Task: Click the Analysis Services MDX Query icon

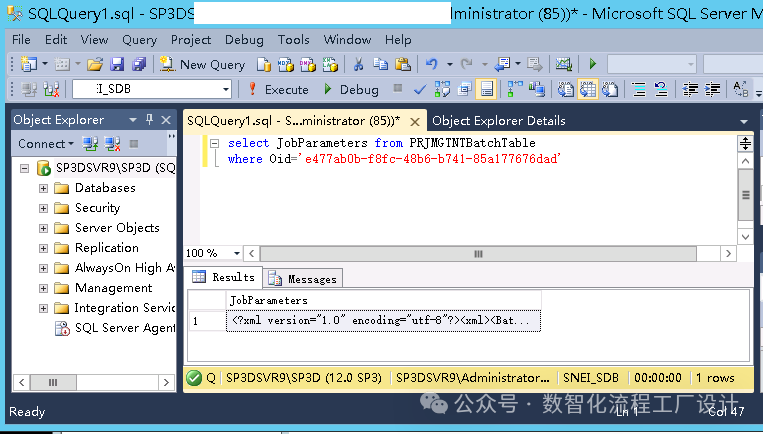Action: click(x=286, y=64)
